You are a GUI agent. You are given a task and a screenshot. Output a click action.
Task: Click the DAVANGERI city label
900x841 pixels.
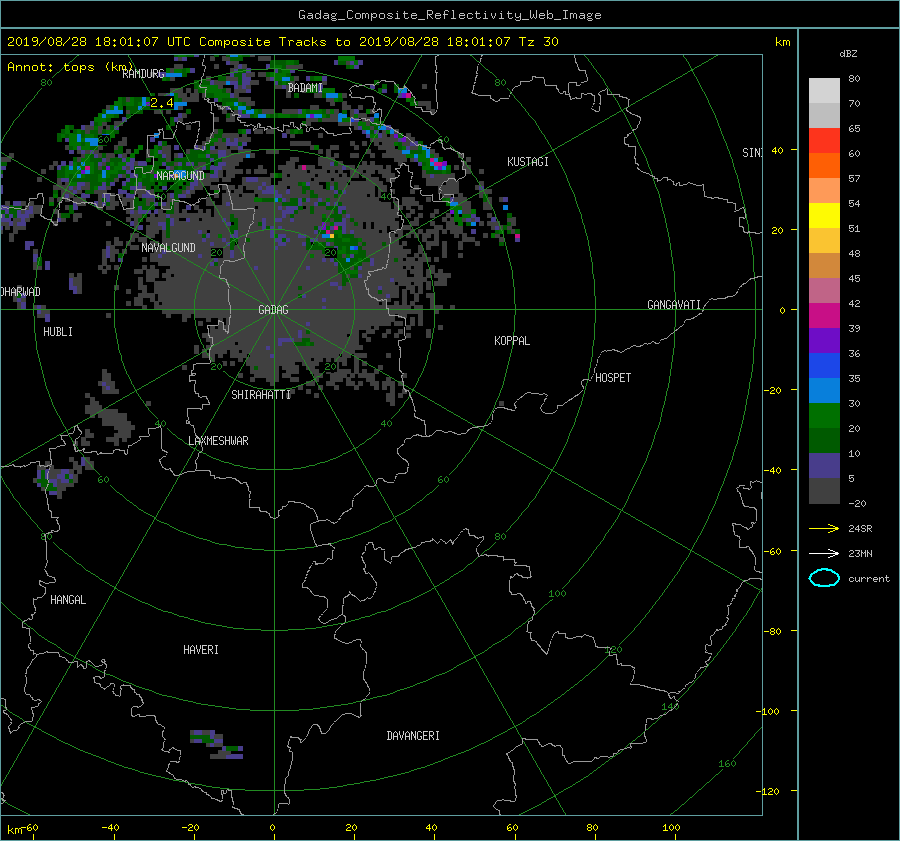[x=413, y=736]
